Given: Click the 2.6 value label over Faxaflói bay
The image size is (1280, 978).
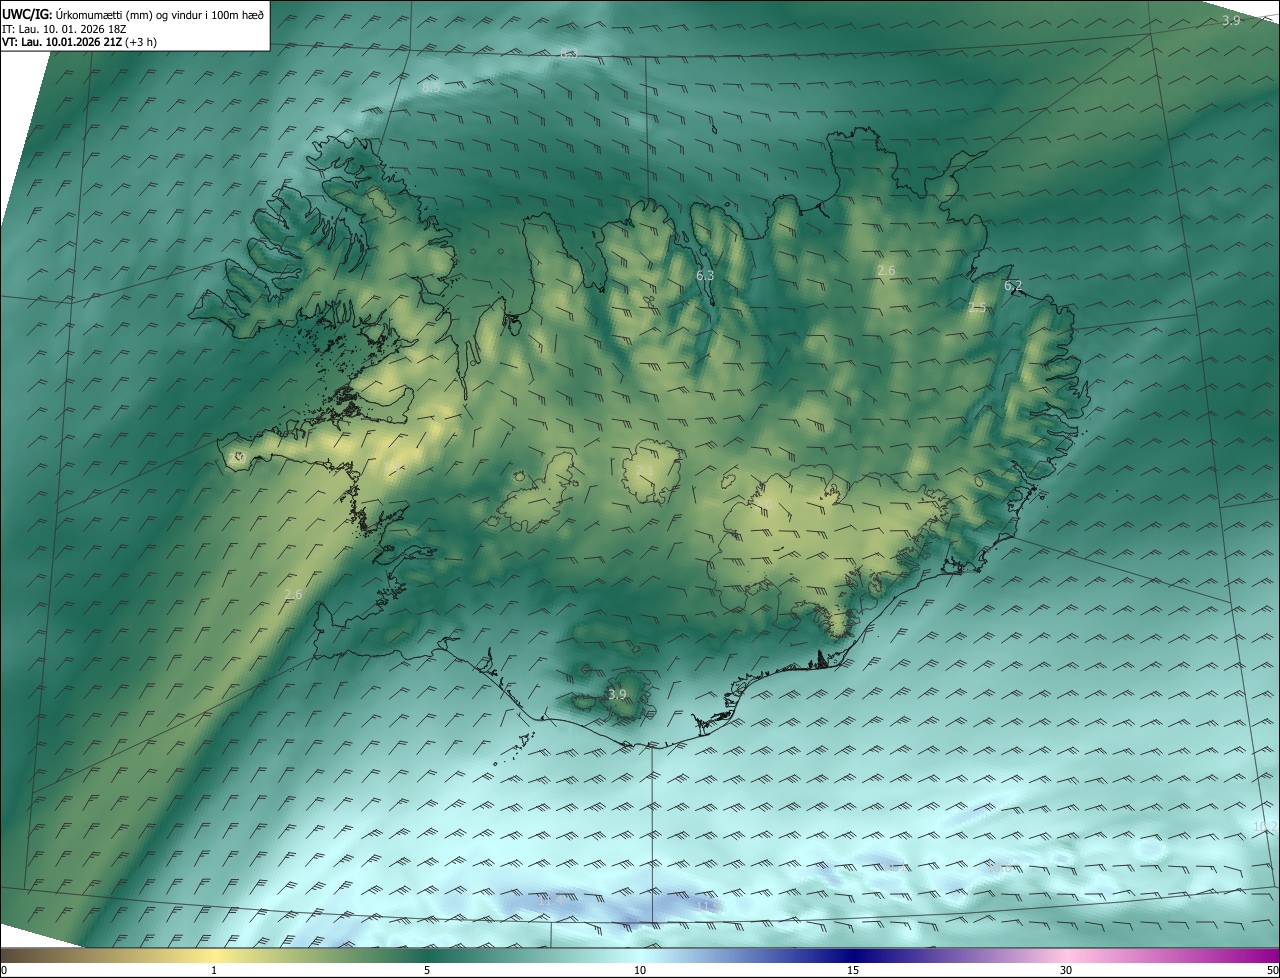Looking at the screenshot, I should [x=293, y=594].
